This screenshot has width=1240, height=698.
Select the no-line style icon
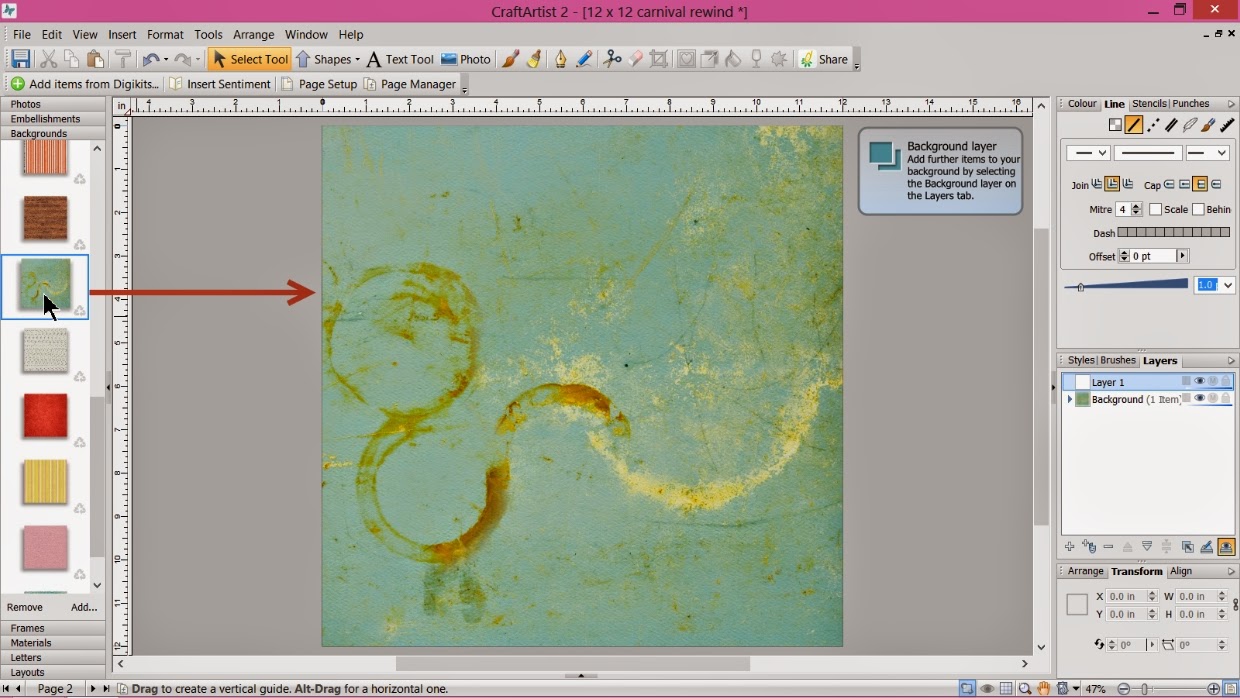click(1115, 125)
